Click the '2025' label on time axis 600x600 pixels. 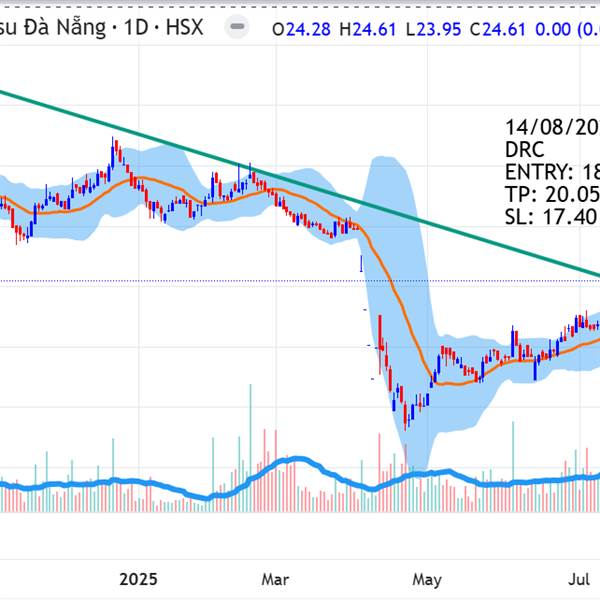(138, 579)
